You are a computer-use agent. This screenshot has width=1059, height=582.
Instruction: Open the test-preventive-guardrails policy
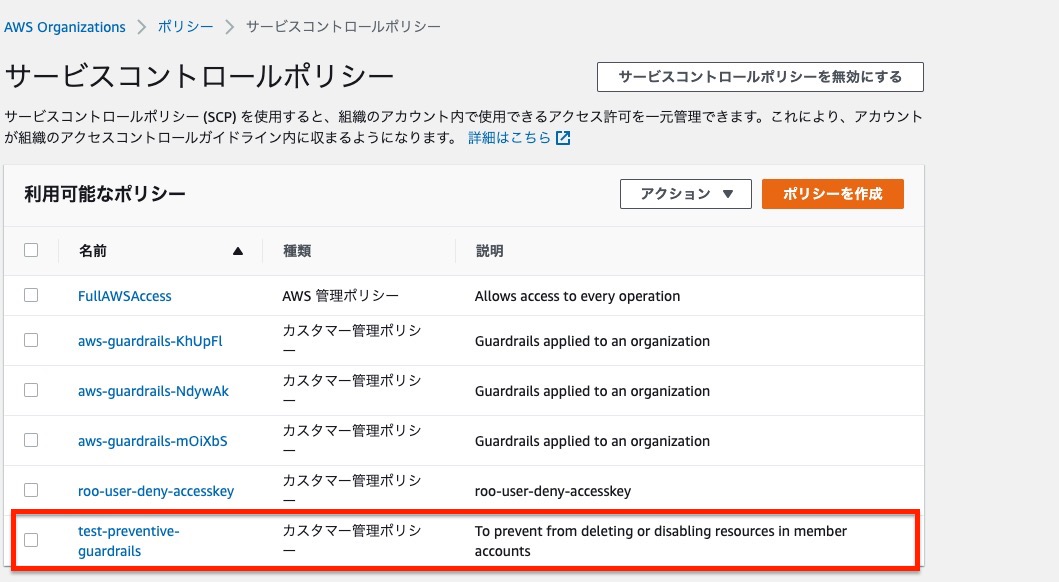click(x=127, y=541)
